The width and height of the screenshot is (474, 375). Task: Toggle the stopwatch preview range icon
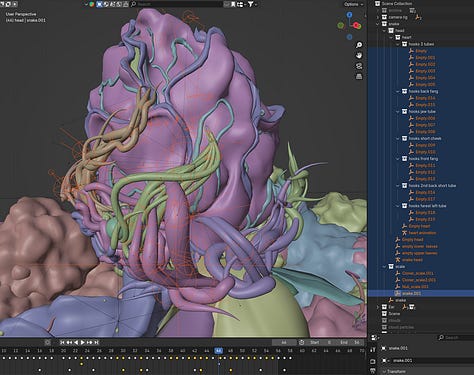tap(302, 342)
